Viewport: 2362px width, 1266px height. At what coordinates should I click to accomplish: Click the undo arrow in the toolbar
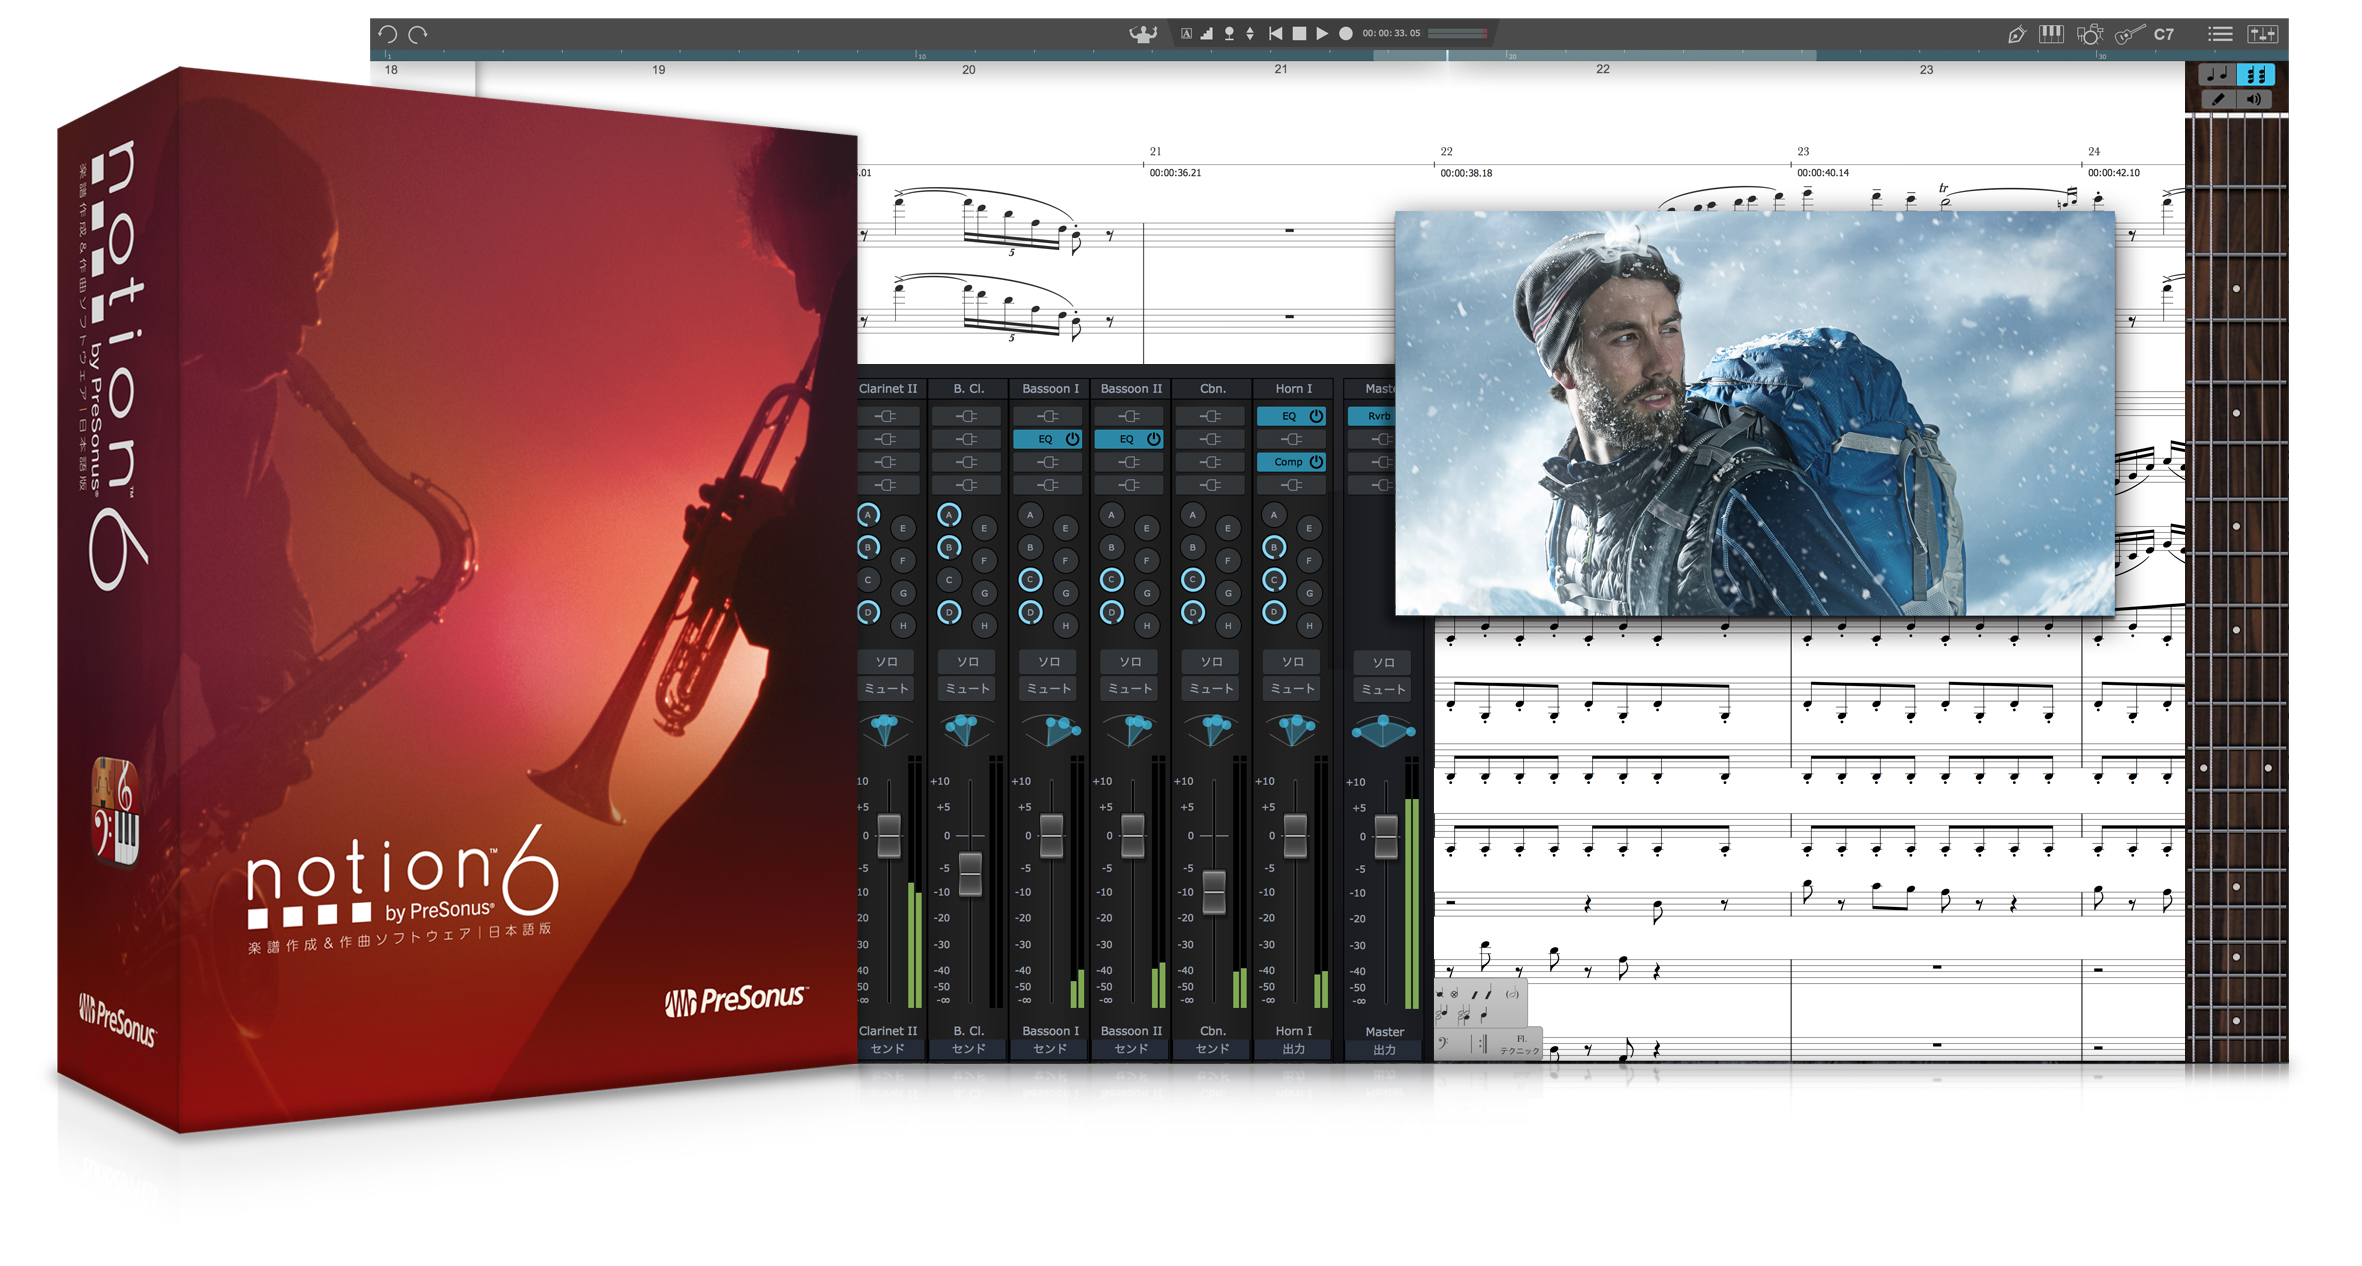tap(388, 34)
